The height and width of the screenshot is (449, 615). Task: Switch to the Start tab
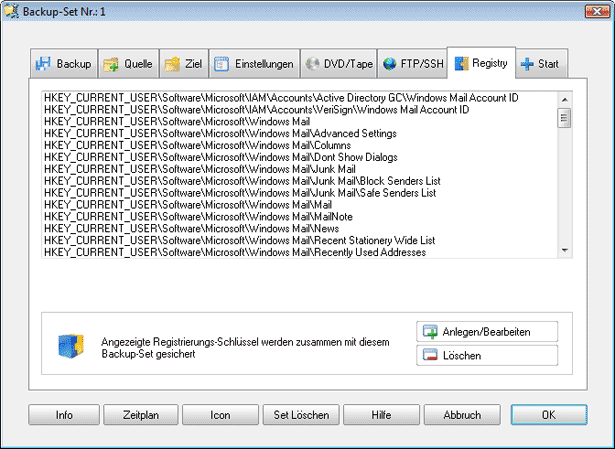(542, 64)
